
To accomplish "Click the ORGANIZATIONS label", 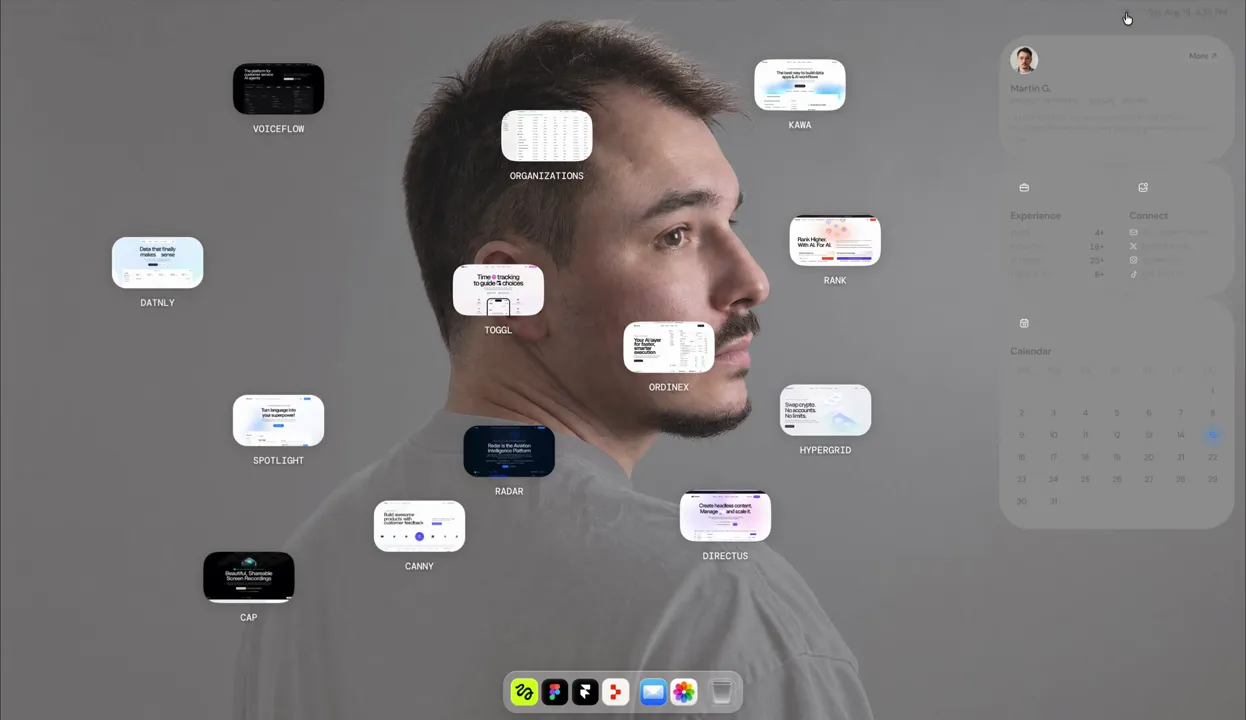I will click(x=546, y=176).
